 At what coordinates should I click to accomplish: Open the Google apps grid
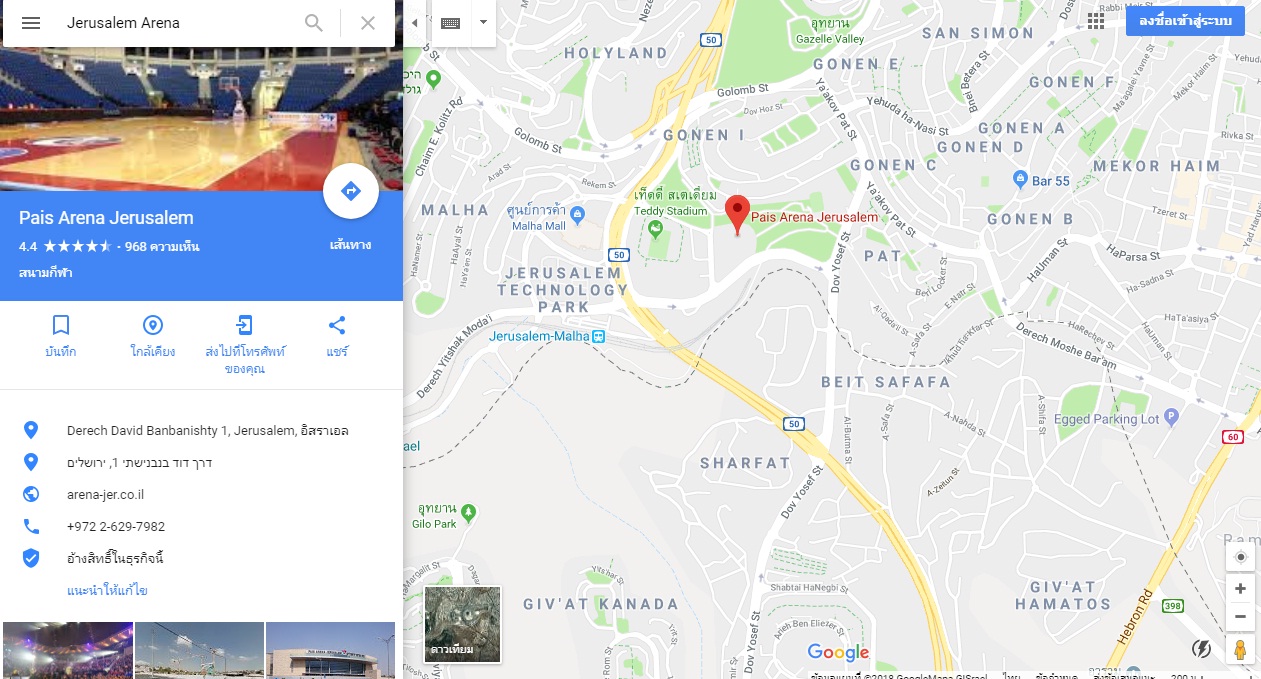(x=1096, y=21)
